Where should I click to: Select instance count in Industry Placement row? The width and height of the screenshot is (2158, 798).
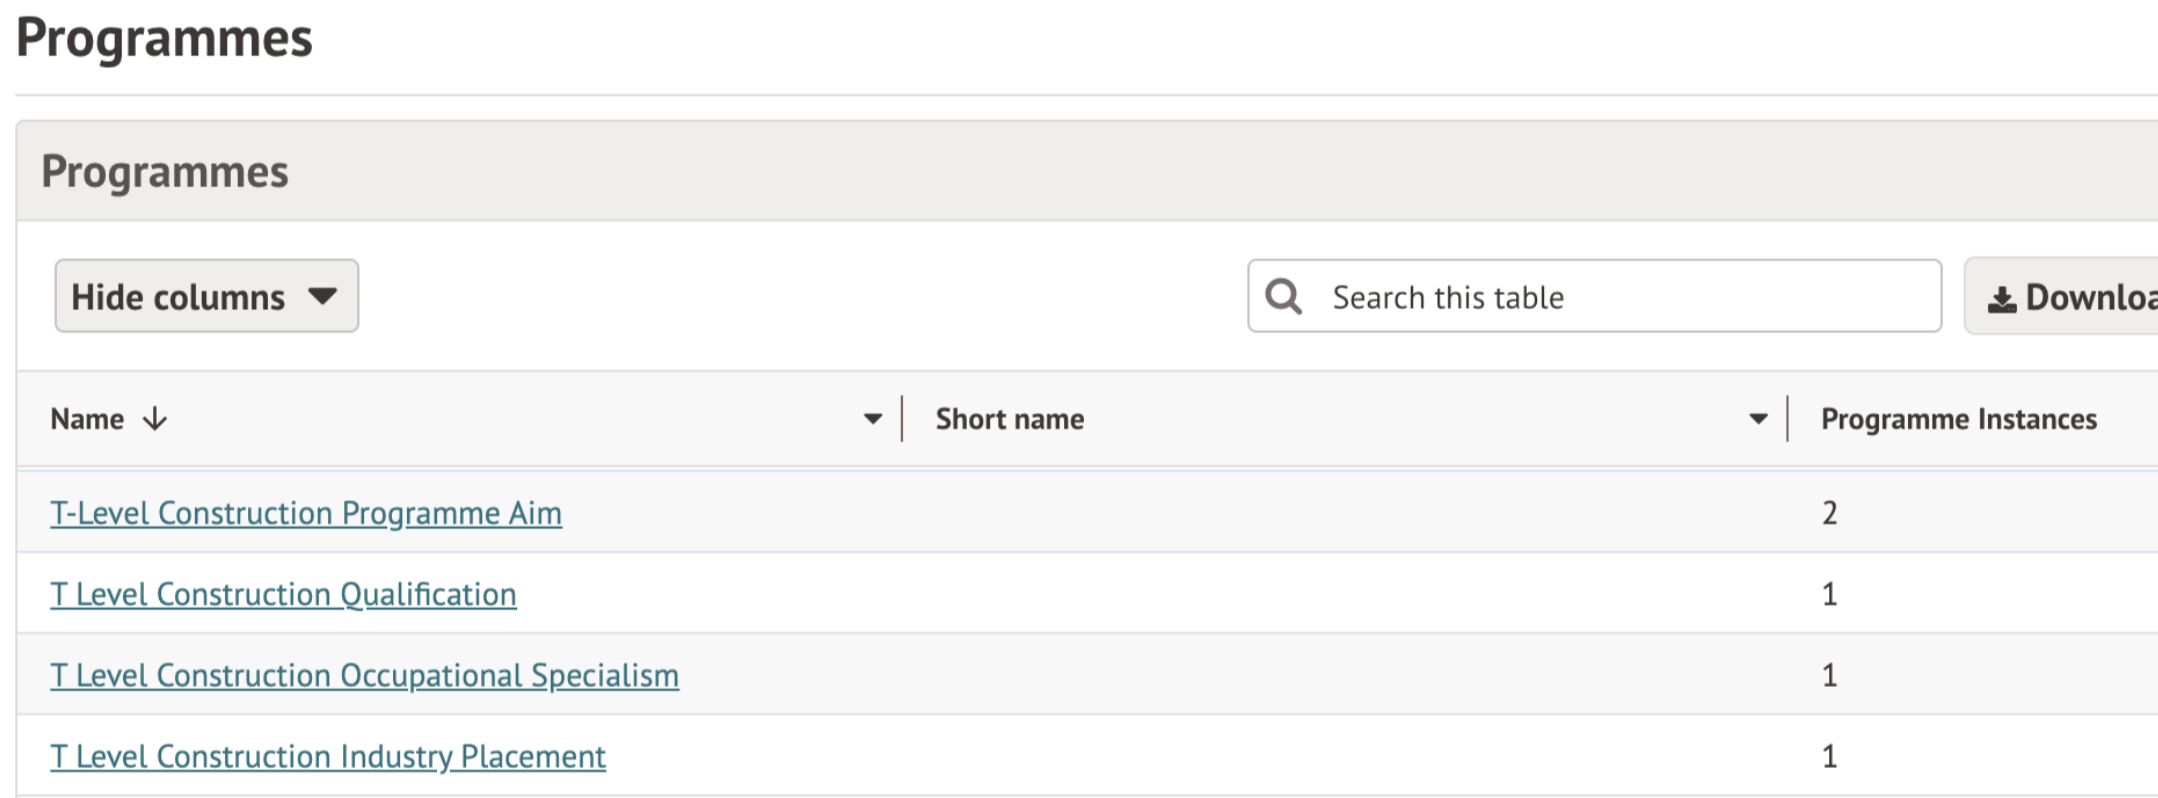click(x=1829, y=756)
